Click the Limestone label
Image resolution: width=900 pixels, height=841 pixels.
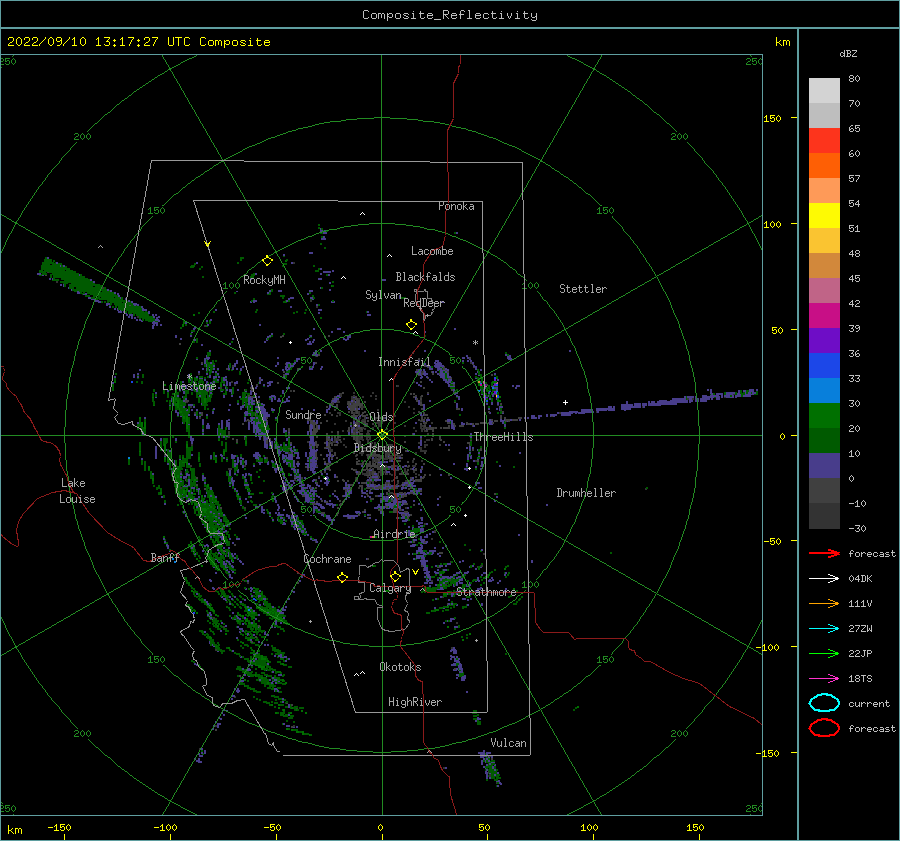[189, 386]
